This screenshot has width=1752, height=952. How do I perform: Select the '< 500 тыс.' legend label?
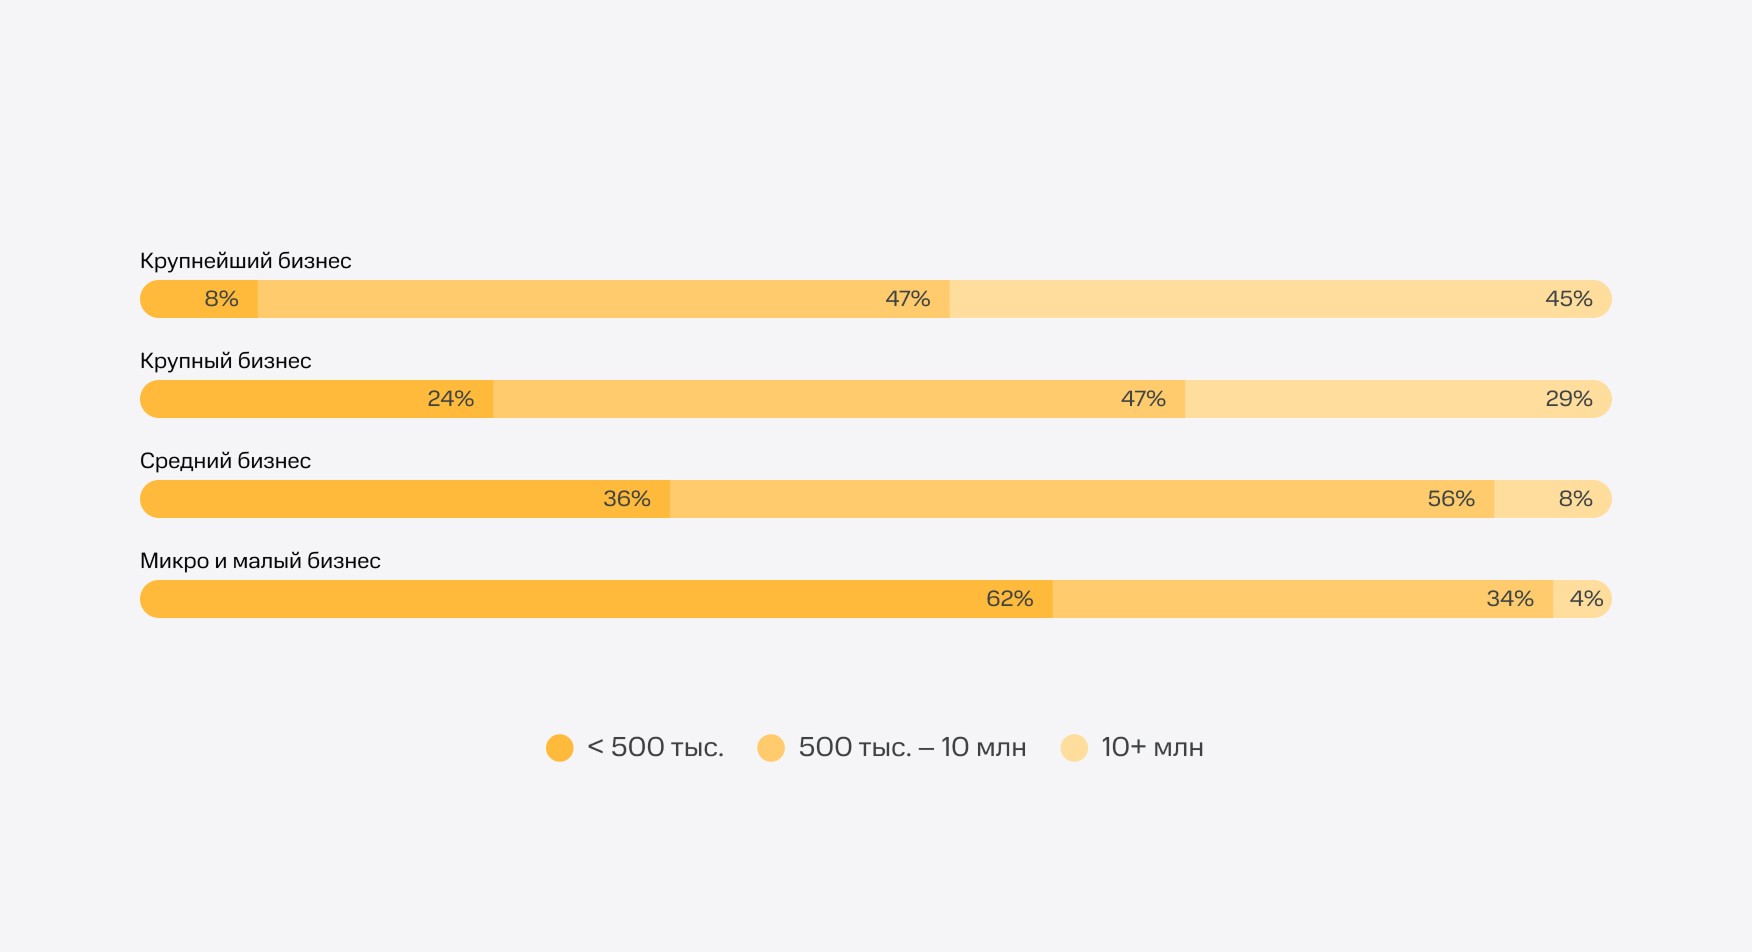655,748
